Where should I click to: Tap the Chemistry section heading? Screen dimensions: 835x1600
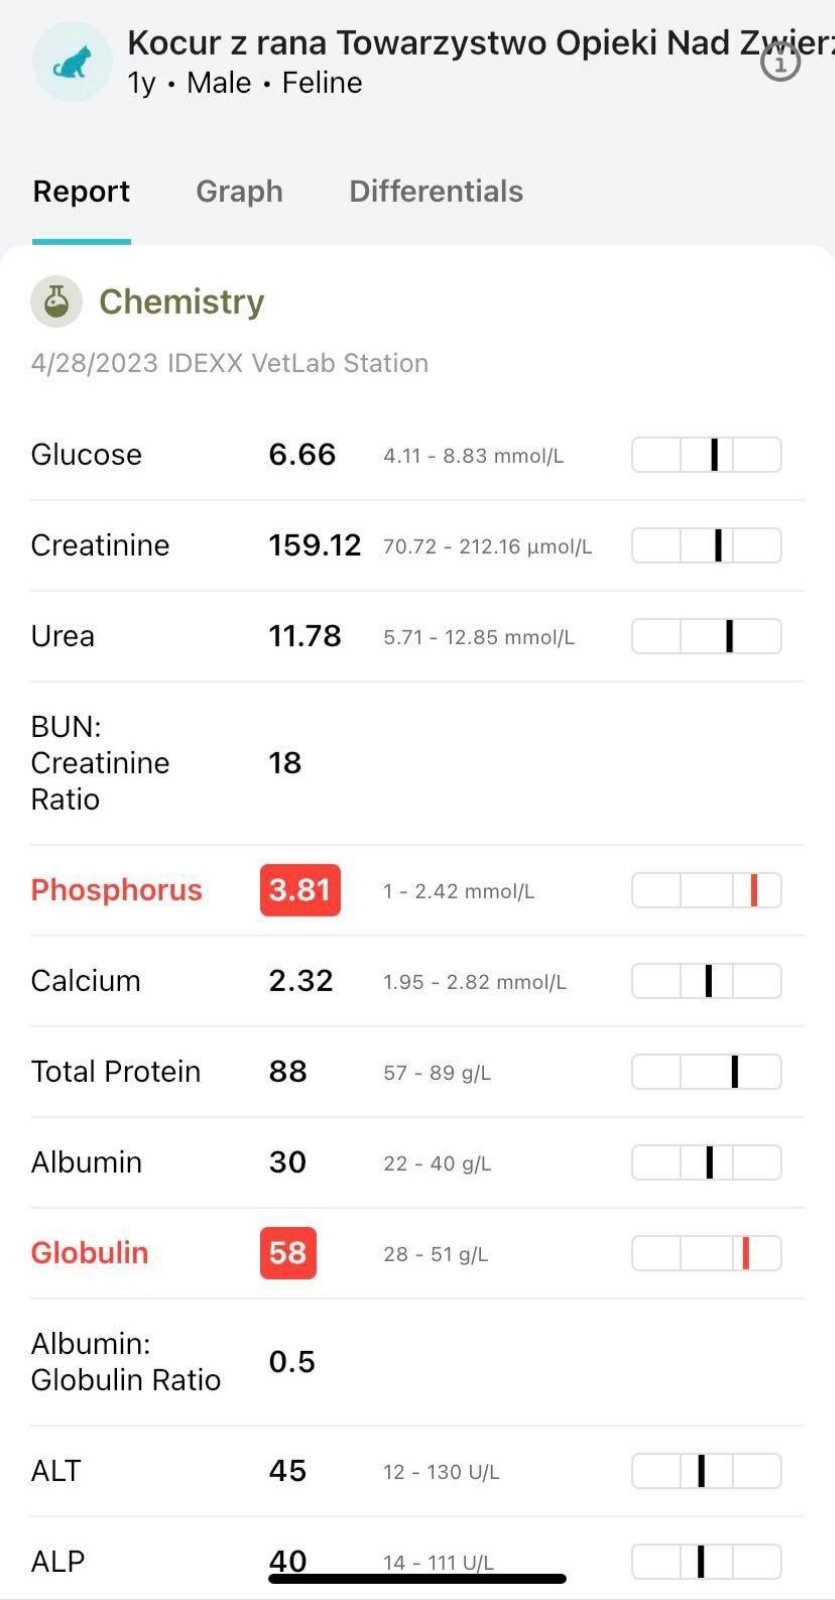coord(181,301)
